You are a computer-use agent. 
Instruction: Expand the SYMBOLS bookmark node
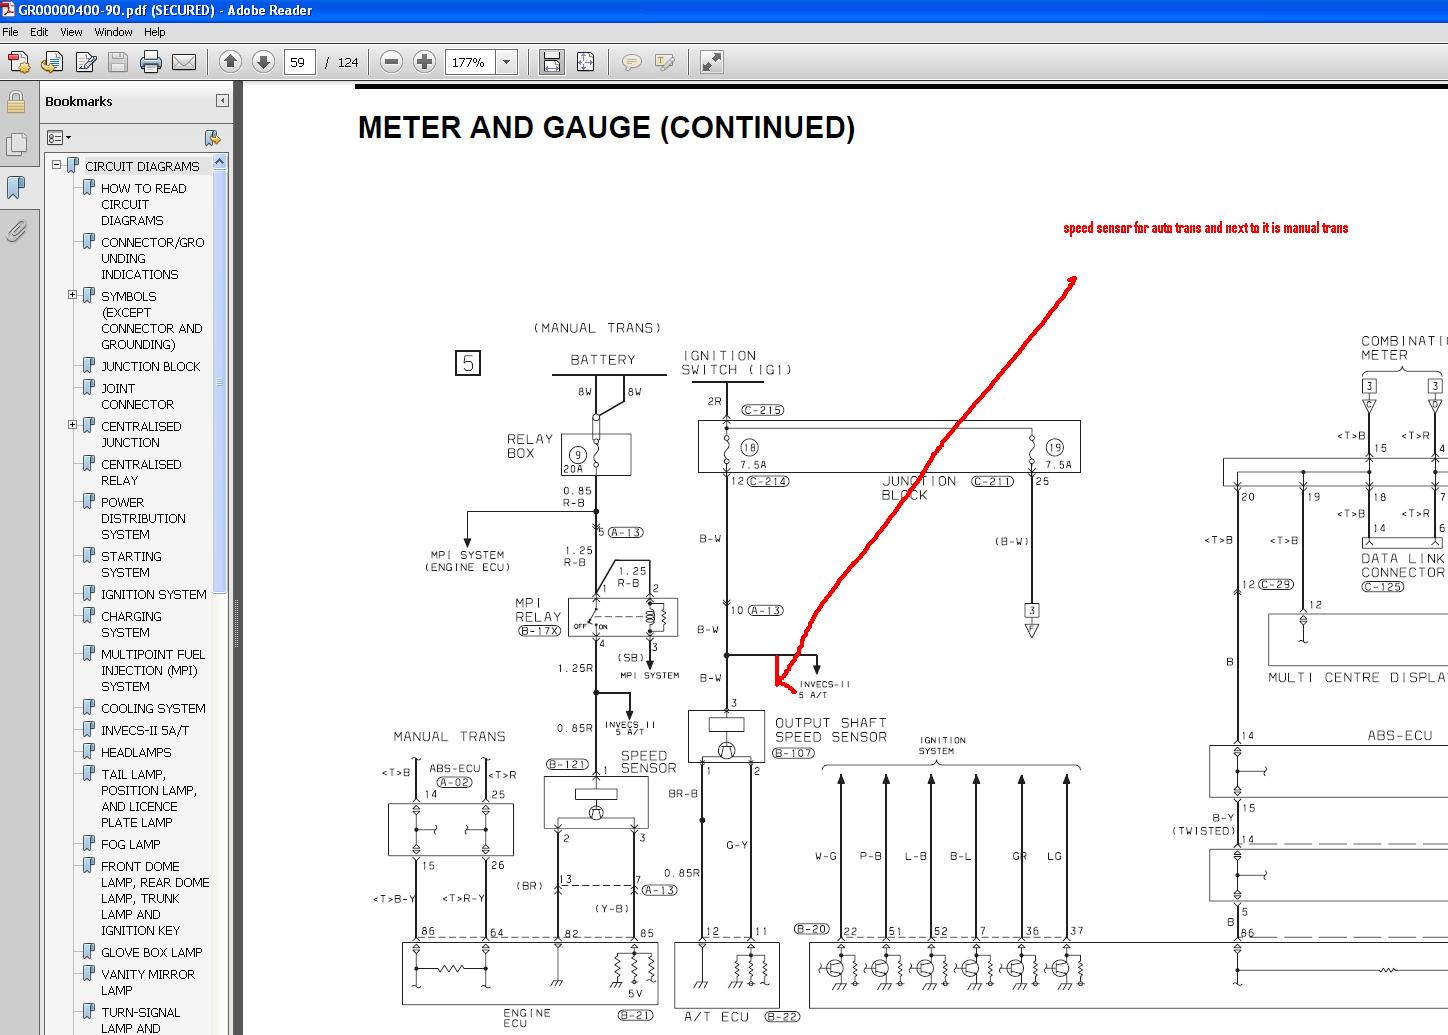click(x=72, y=295)
